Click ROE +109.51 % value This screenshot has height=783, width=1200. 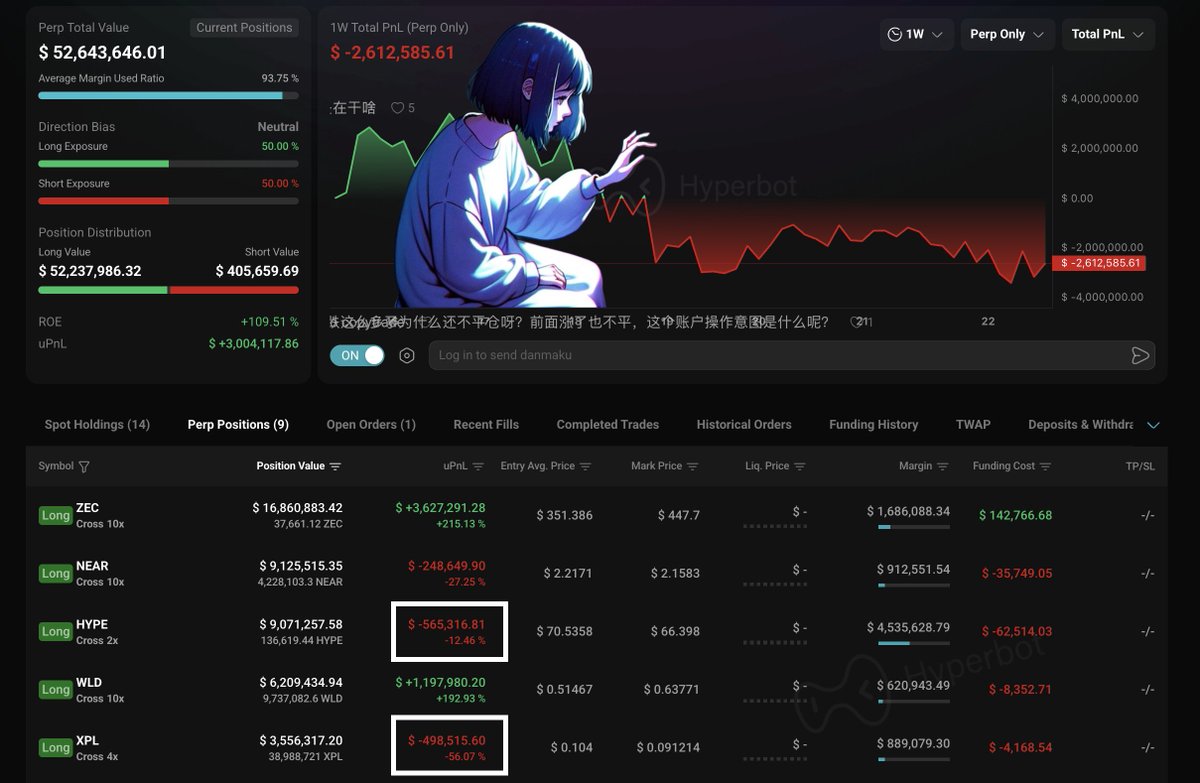pyautogui.click(x=270, y=322)
